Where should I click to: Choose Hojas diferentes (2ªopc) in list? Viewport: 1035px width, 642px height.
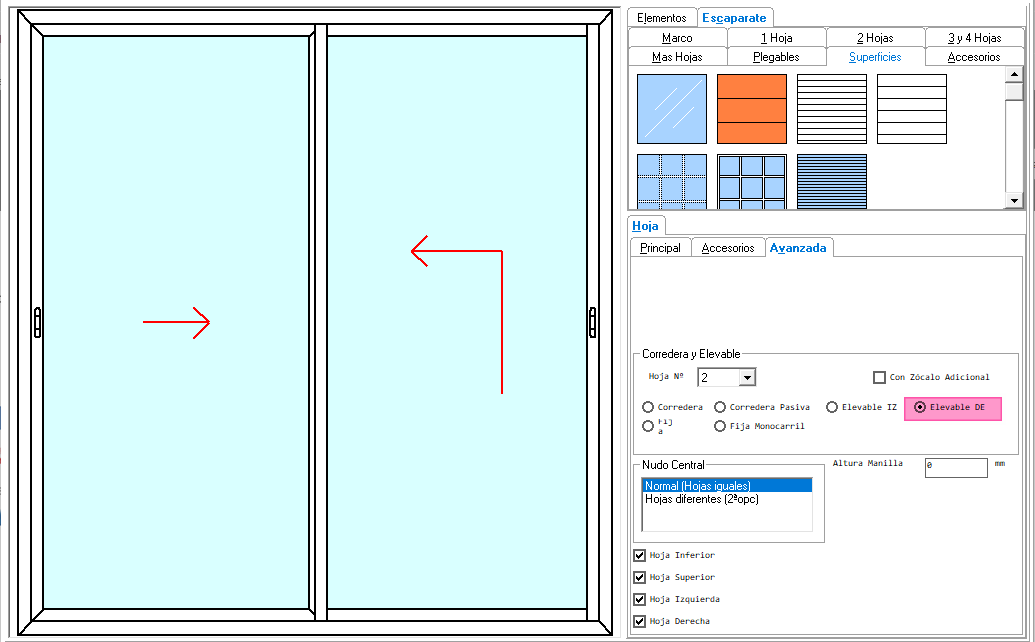click(727, 499)
